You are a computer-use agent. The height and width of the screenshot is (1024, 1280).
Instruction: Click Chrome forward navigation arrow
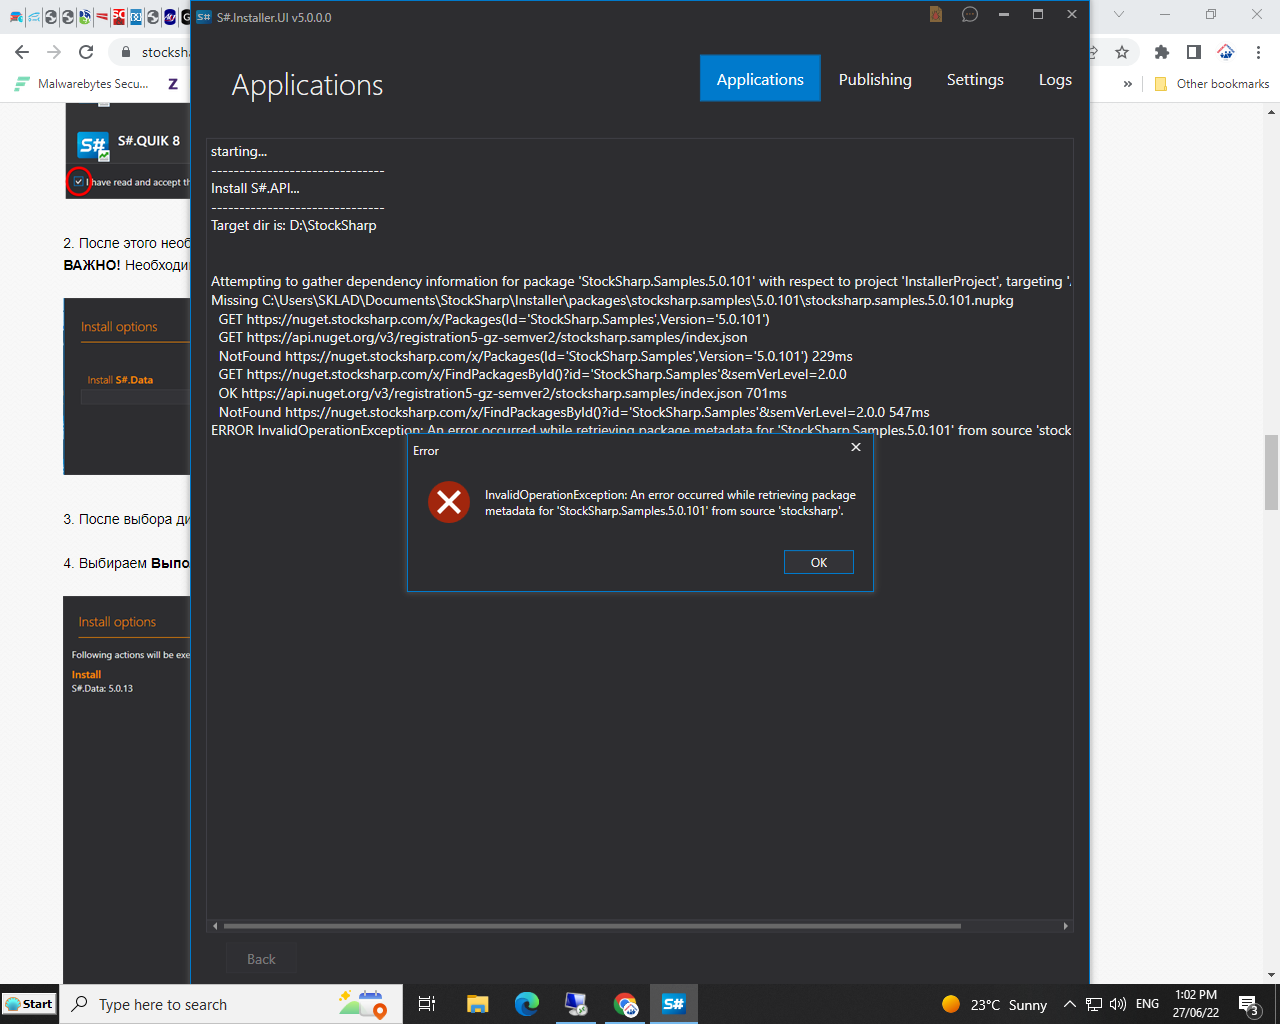(x=54, y=52)
